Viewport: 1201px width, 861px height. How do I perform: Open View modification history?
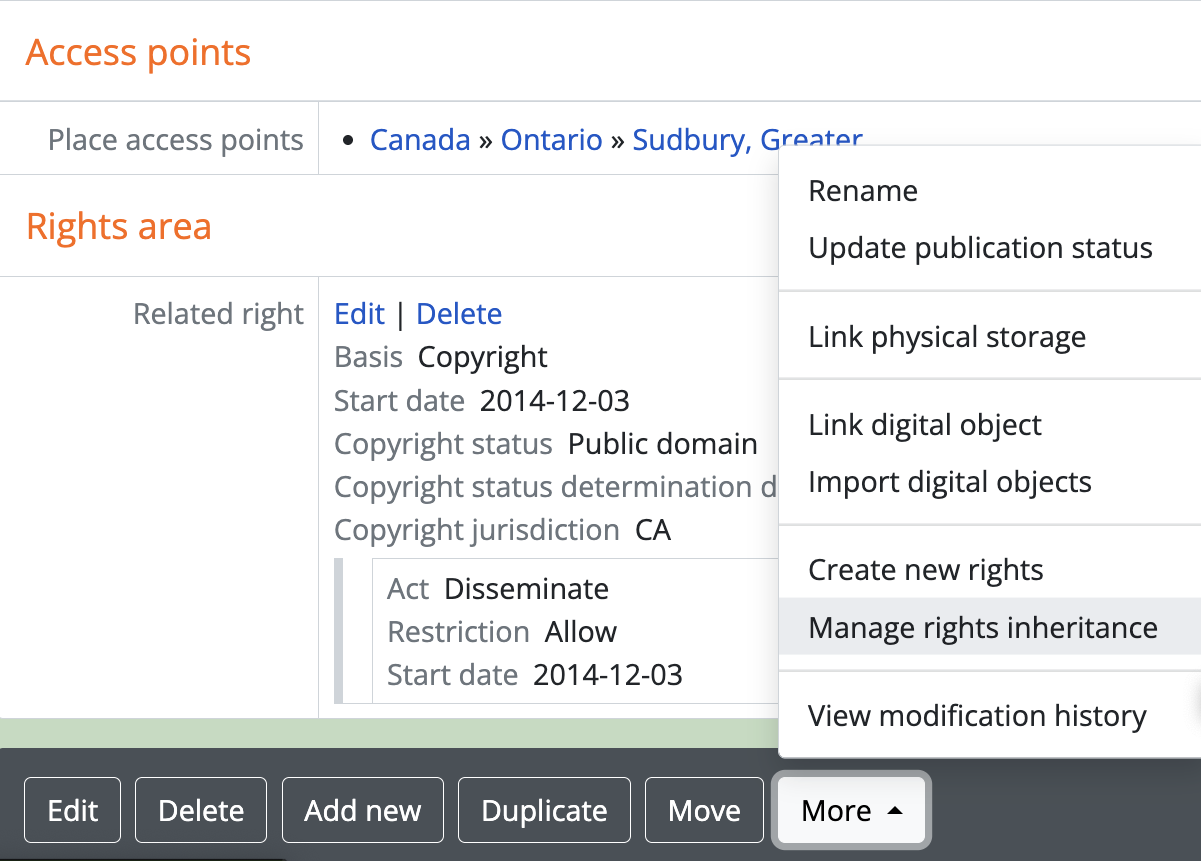click(x=976, y=716)
